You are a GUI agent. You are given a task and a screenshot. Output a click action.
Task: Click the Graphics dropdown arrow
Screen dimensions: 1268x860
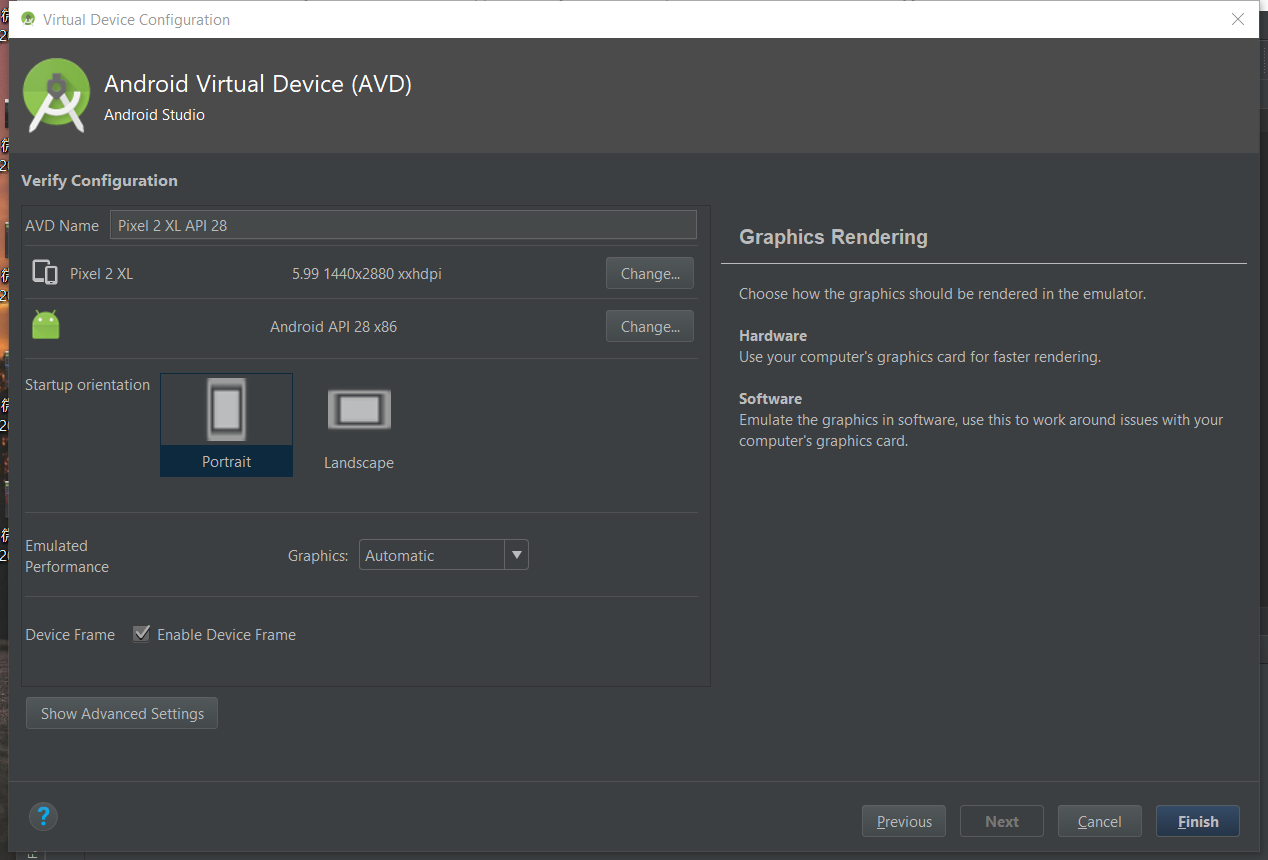coord(516,555)
